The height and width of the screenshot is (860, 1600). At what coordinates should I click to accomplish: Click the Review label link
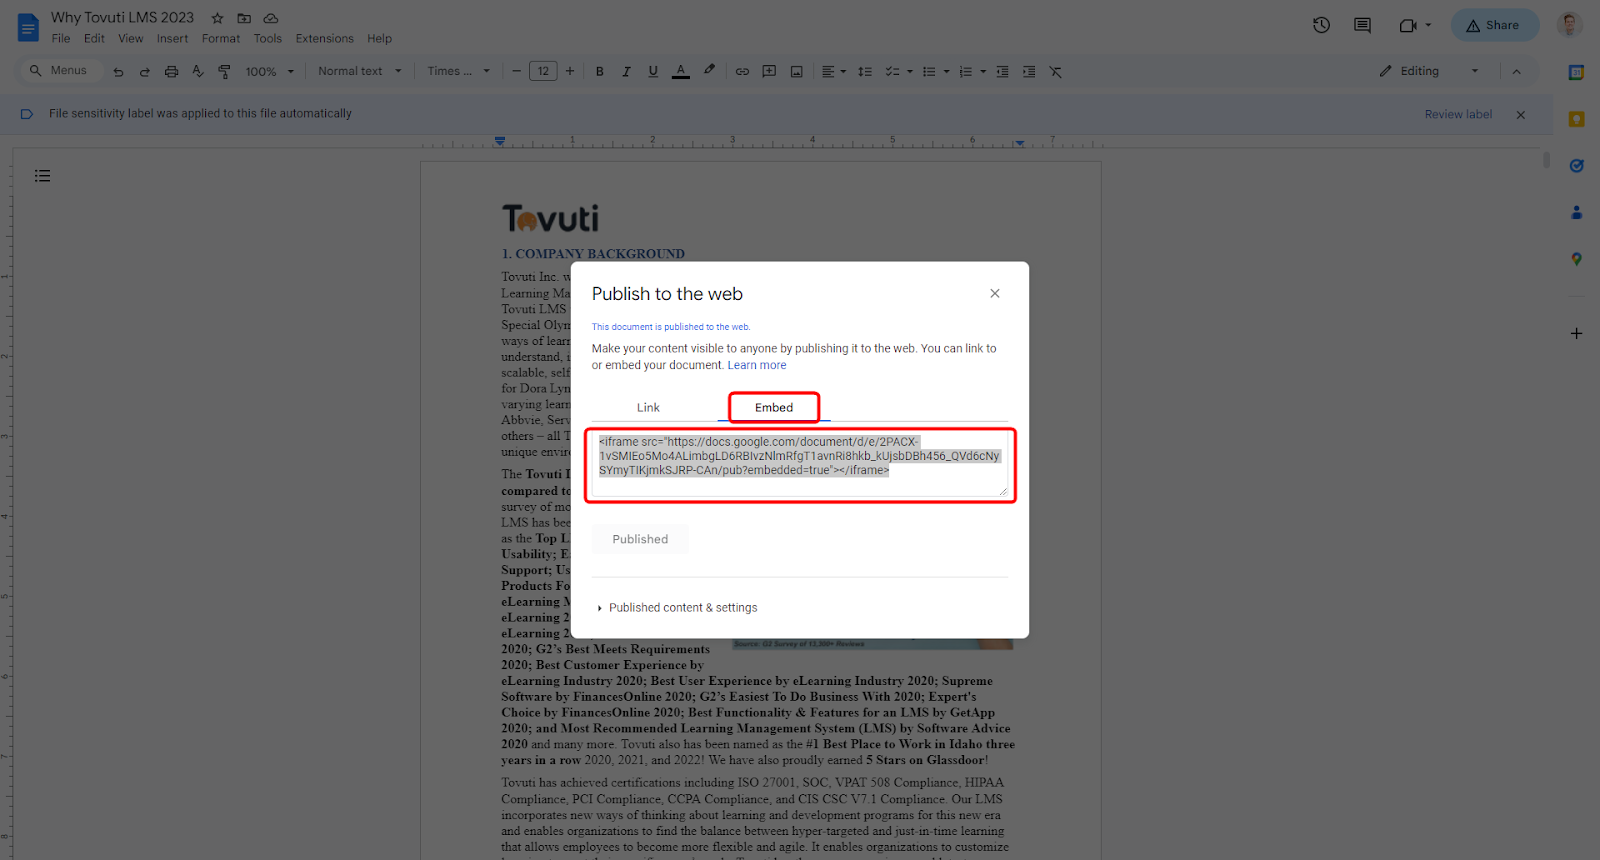(1458, 115)
